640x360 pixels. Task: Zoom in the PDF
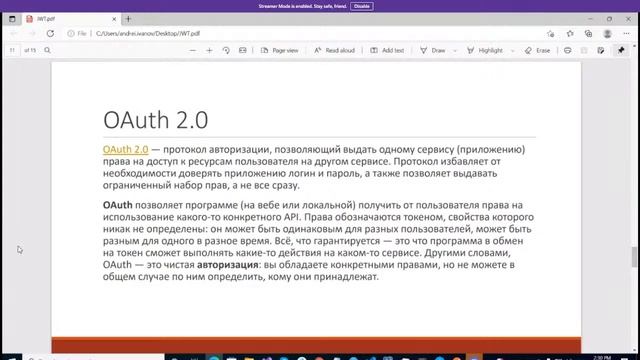click(x=209, y=50)
